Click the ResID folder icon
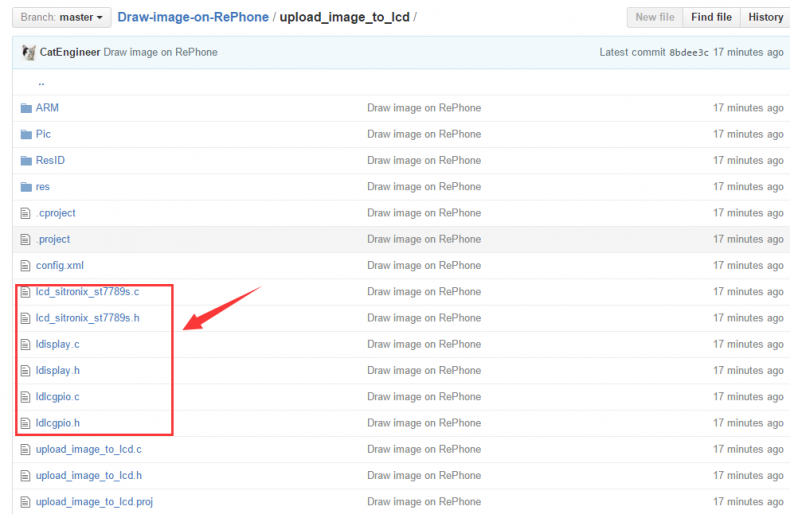Screen dimensions: 790x514 [26, 161]
